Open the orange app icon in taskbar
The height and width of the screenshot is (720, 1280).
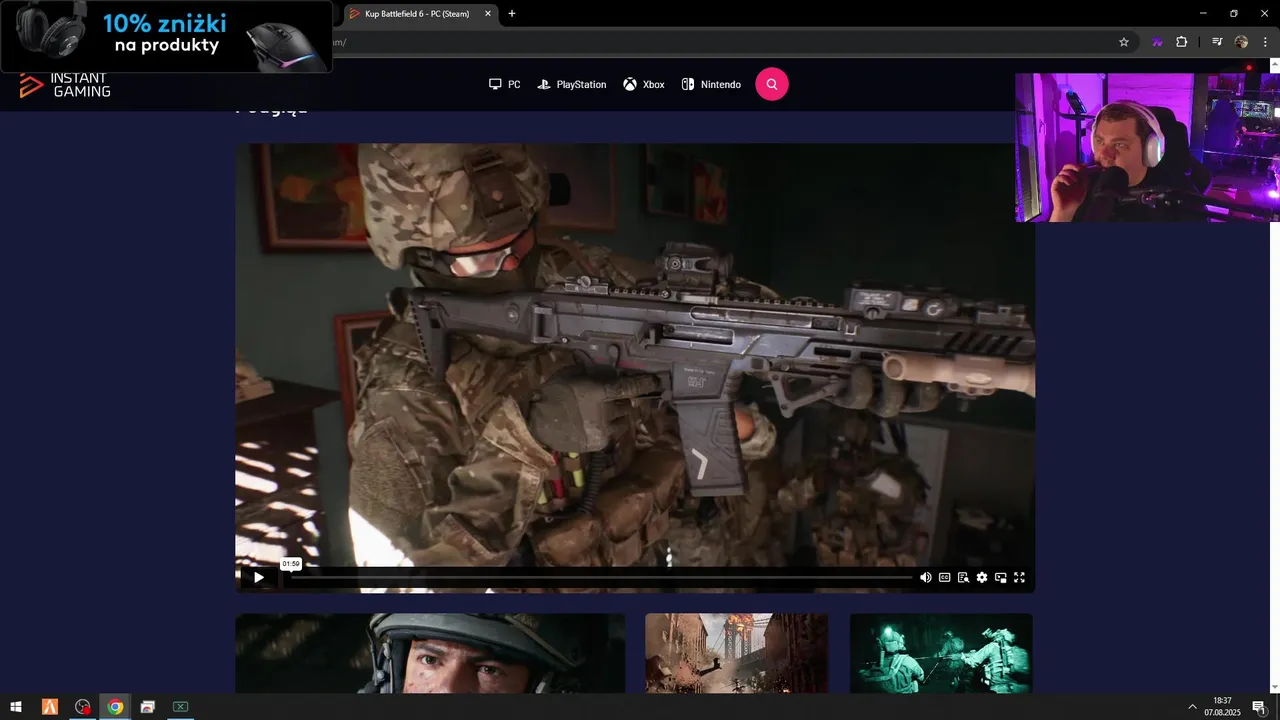coord(50,707)
